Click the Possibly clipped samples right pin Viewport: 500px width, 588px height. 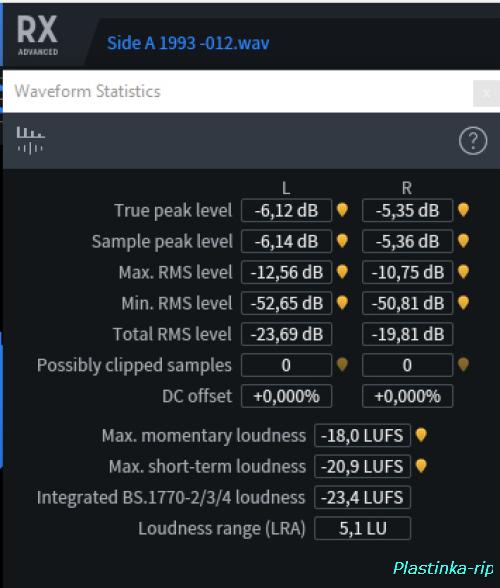pos(463,364)
